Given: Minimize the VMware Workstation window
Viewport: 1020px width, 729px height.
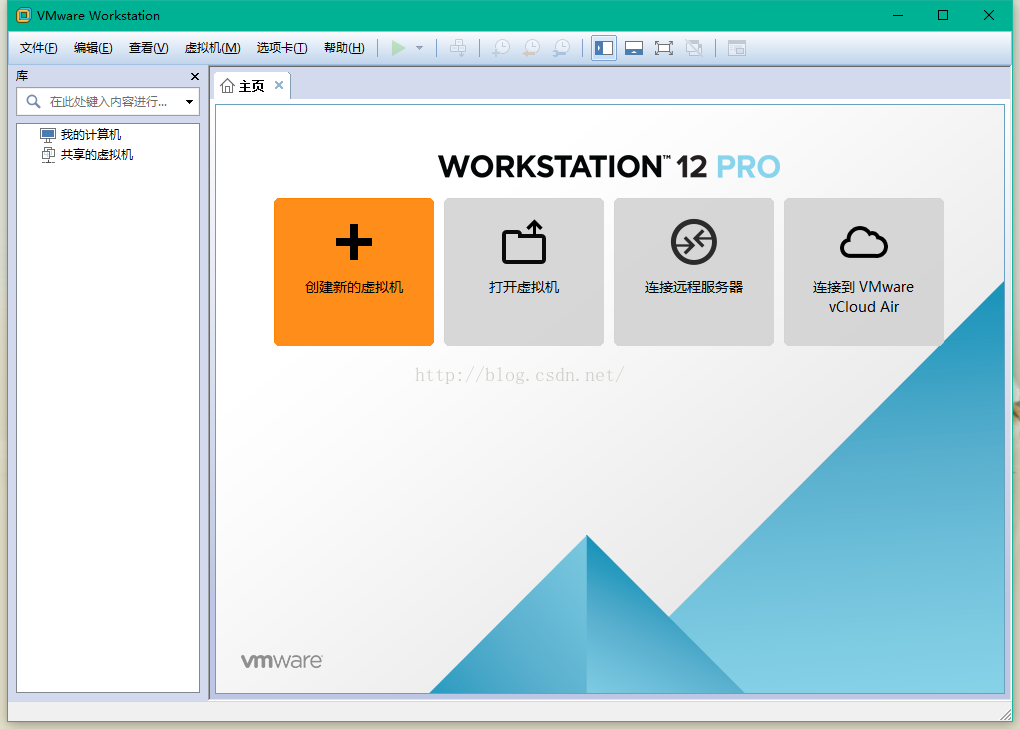Looking at the screenshot, I should pos(898,15).
